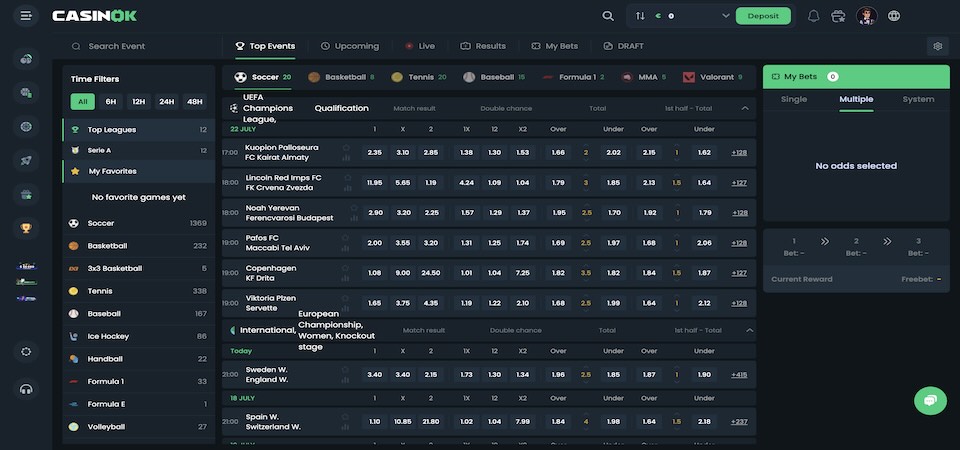Select the 12H time filter

(139, 102)
